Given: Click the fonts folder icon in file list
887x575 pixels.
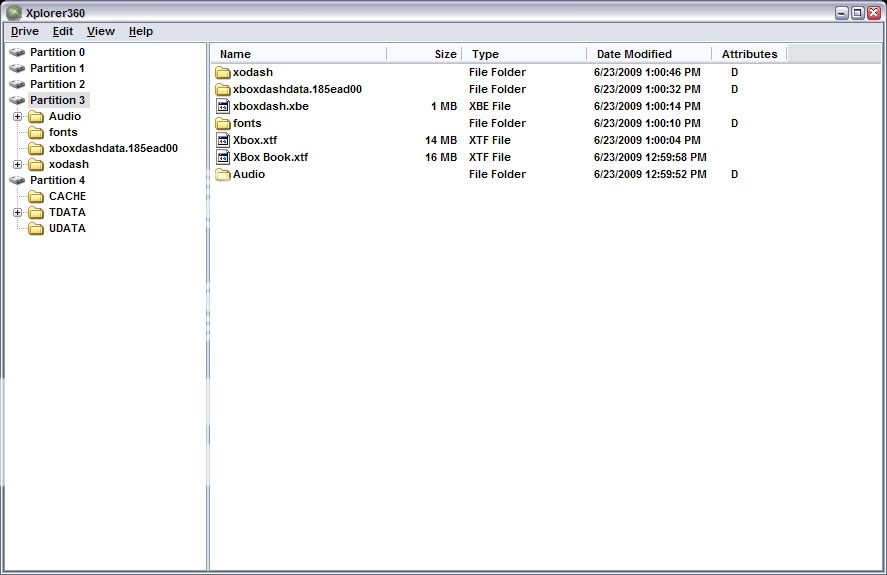Looking at the screenshot, I should point(223,123).
